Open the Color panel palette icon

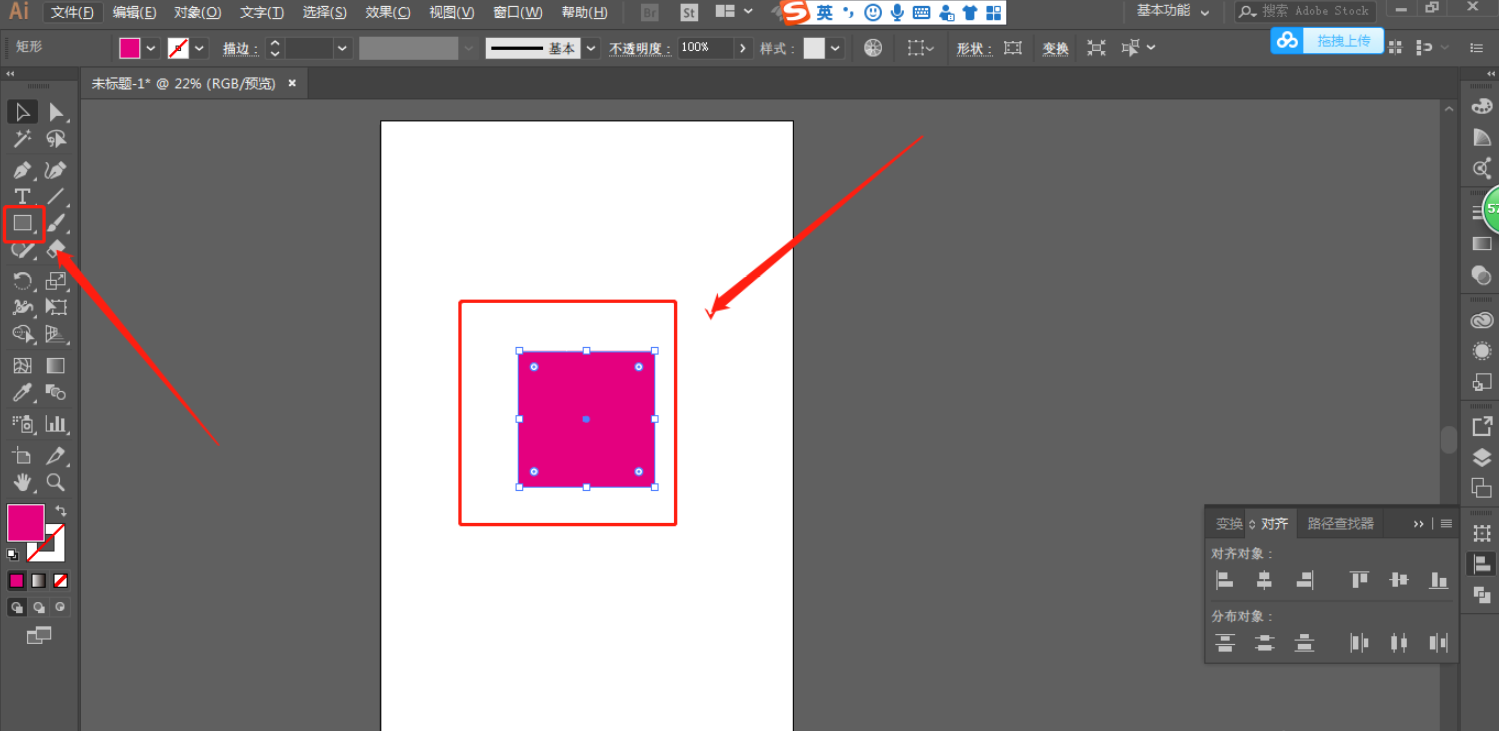point(1482,107)
